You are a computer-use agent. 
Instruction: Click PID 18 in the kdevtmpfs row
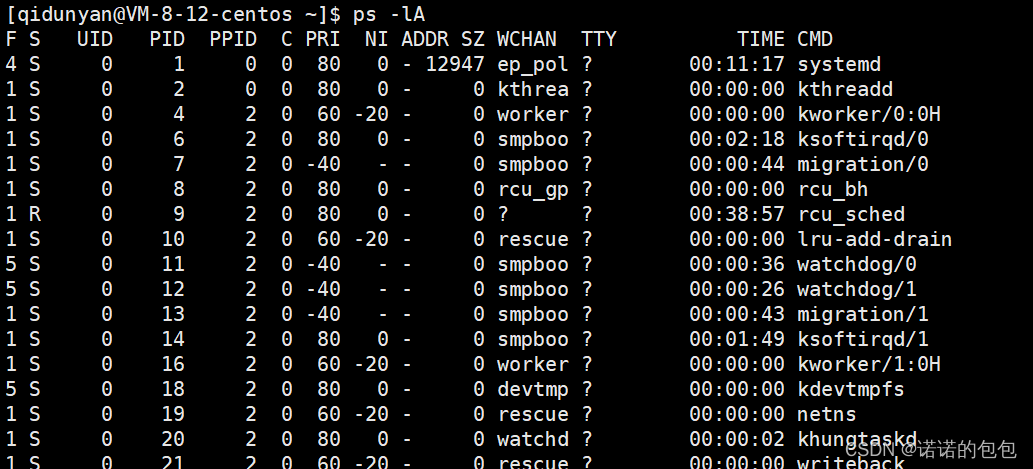(173, 389)
